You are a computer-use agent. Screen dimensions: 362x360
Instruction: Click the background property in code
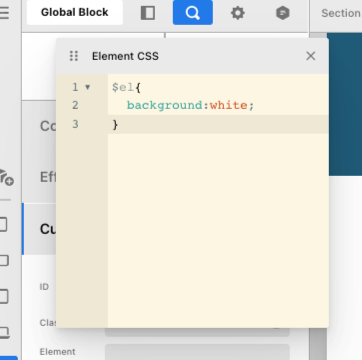pyautogui.click(x=165, y=106)
